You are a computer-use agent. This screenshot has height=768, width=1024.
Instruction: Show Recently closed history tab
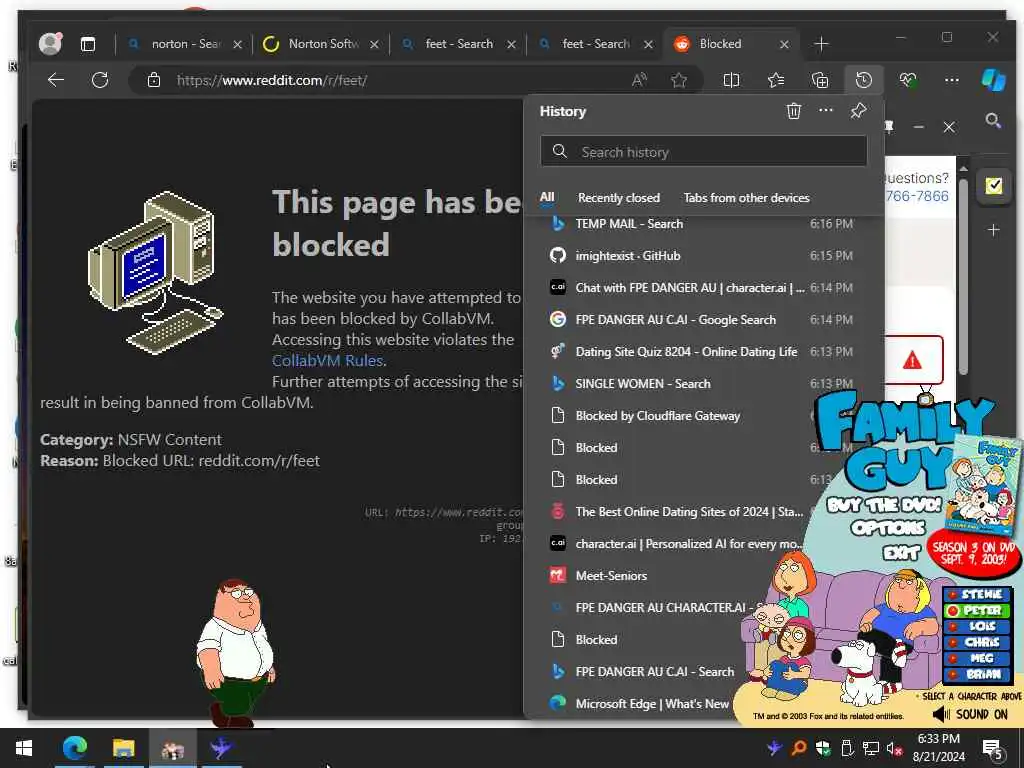(x=618, y=198)
